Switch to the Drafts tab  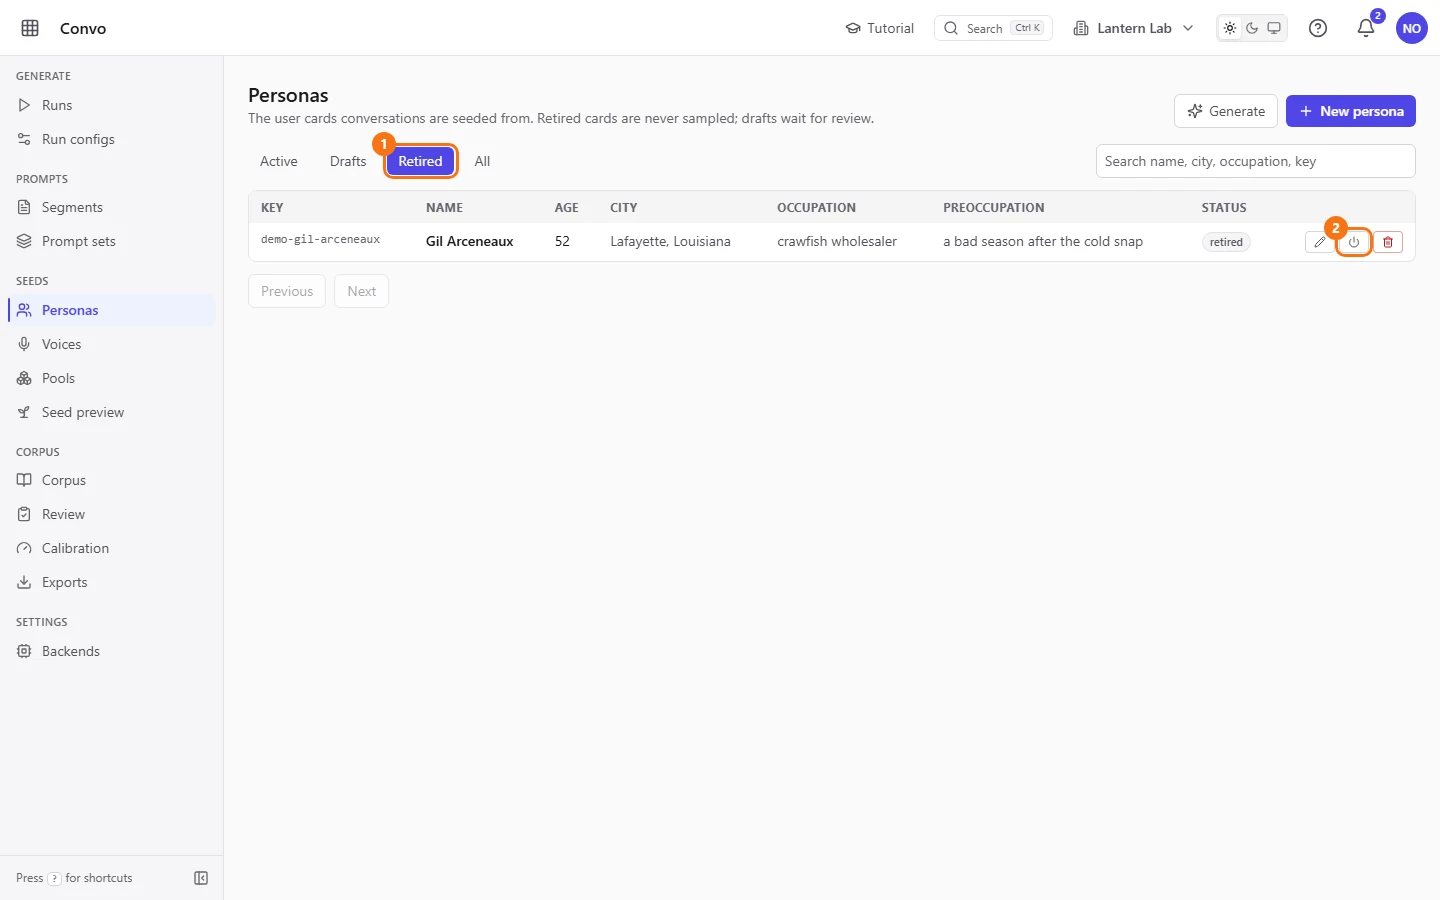(x=348, y=161)
